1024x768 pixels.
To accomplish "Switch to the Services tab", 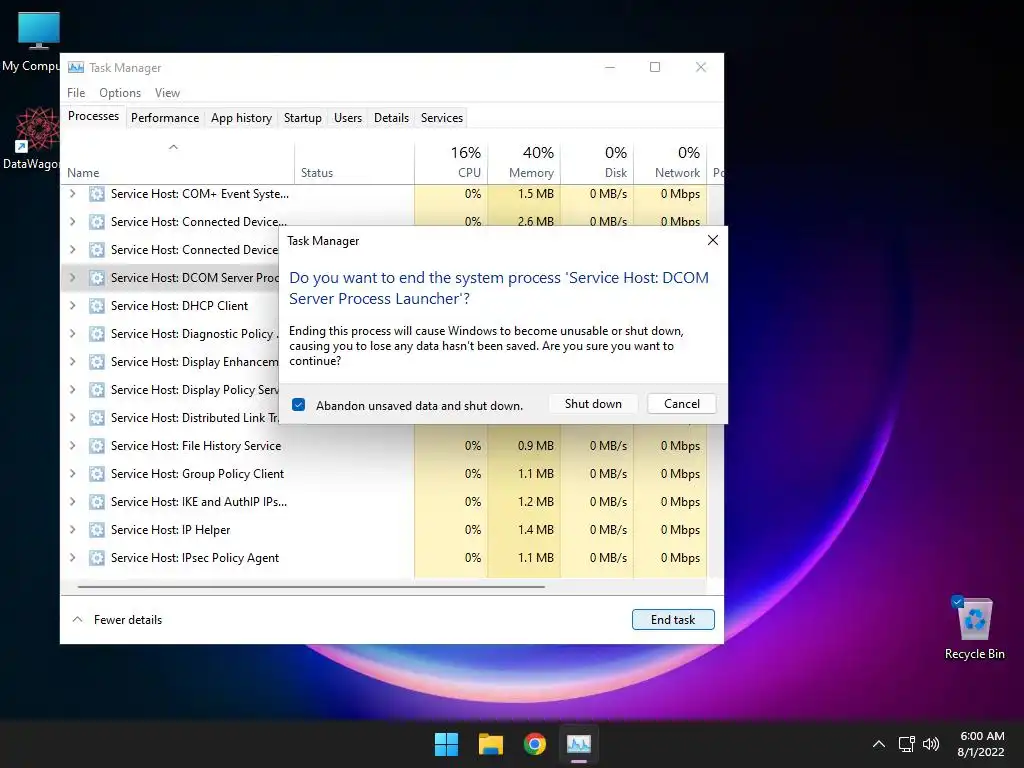I will tap(441, 118).
